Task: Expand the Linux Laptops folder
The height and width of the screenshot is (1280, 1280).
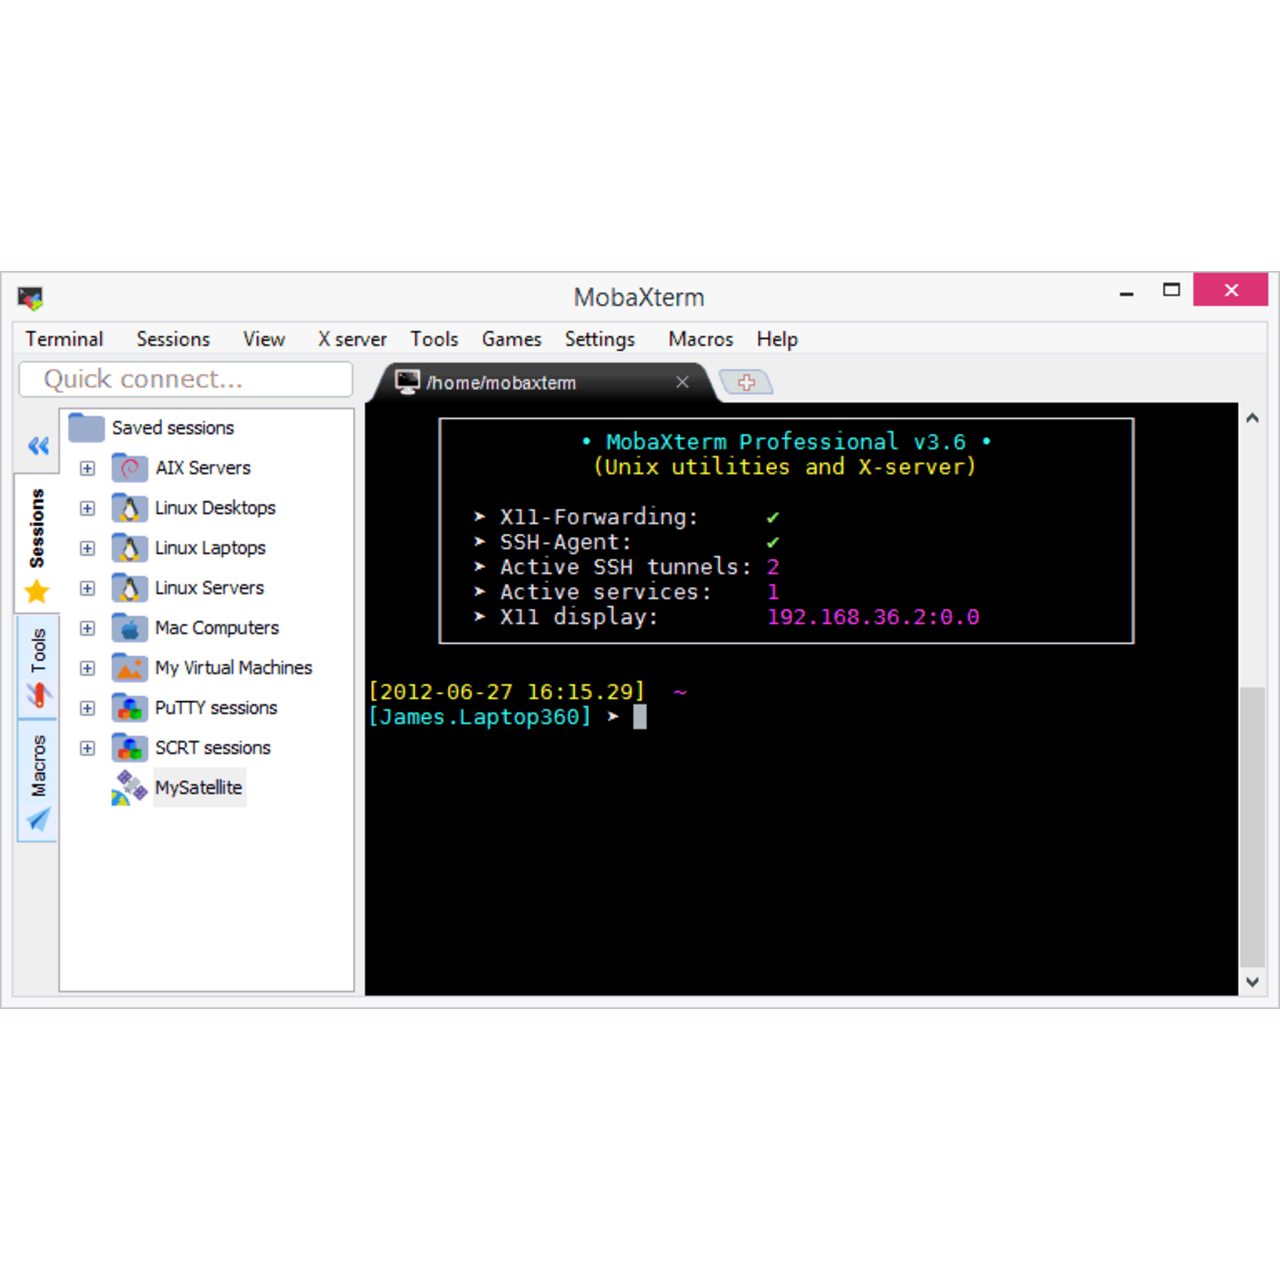Action: [x=88, y=548]
